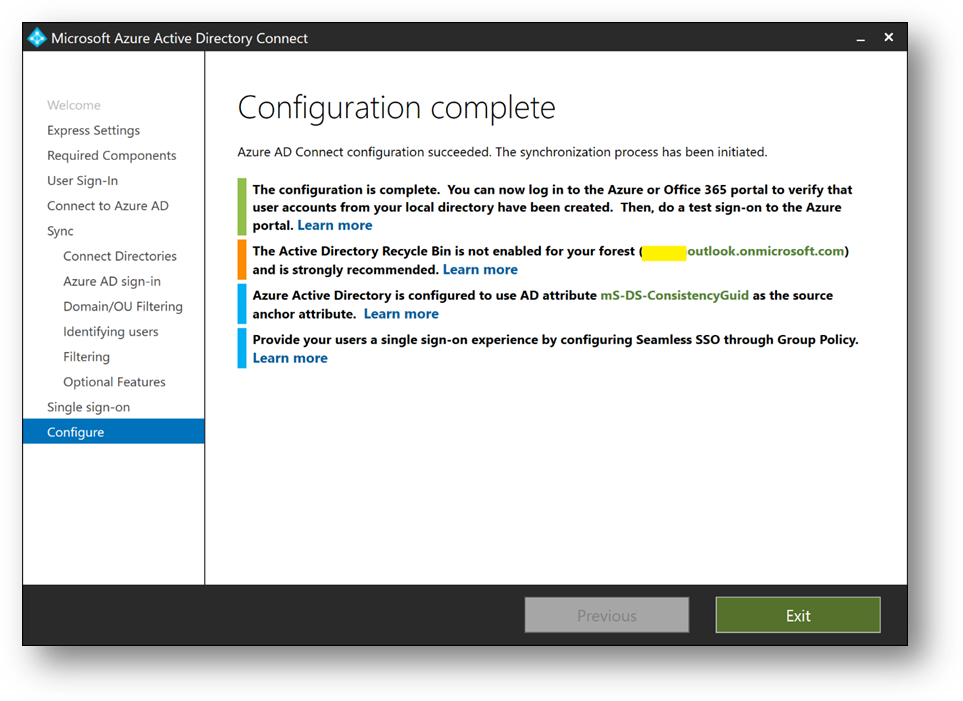Click the Previous button
963x701 pixels.
pyautogui.click(x=607, y=615)
